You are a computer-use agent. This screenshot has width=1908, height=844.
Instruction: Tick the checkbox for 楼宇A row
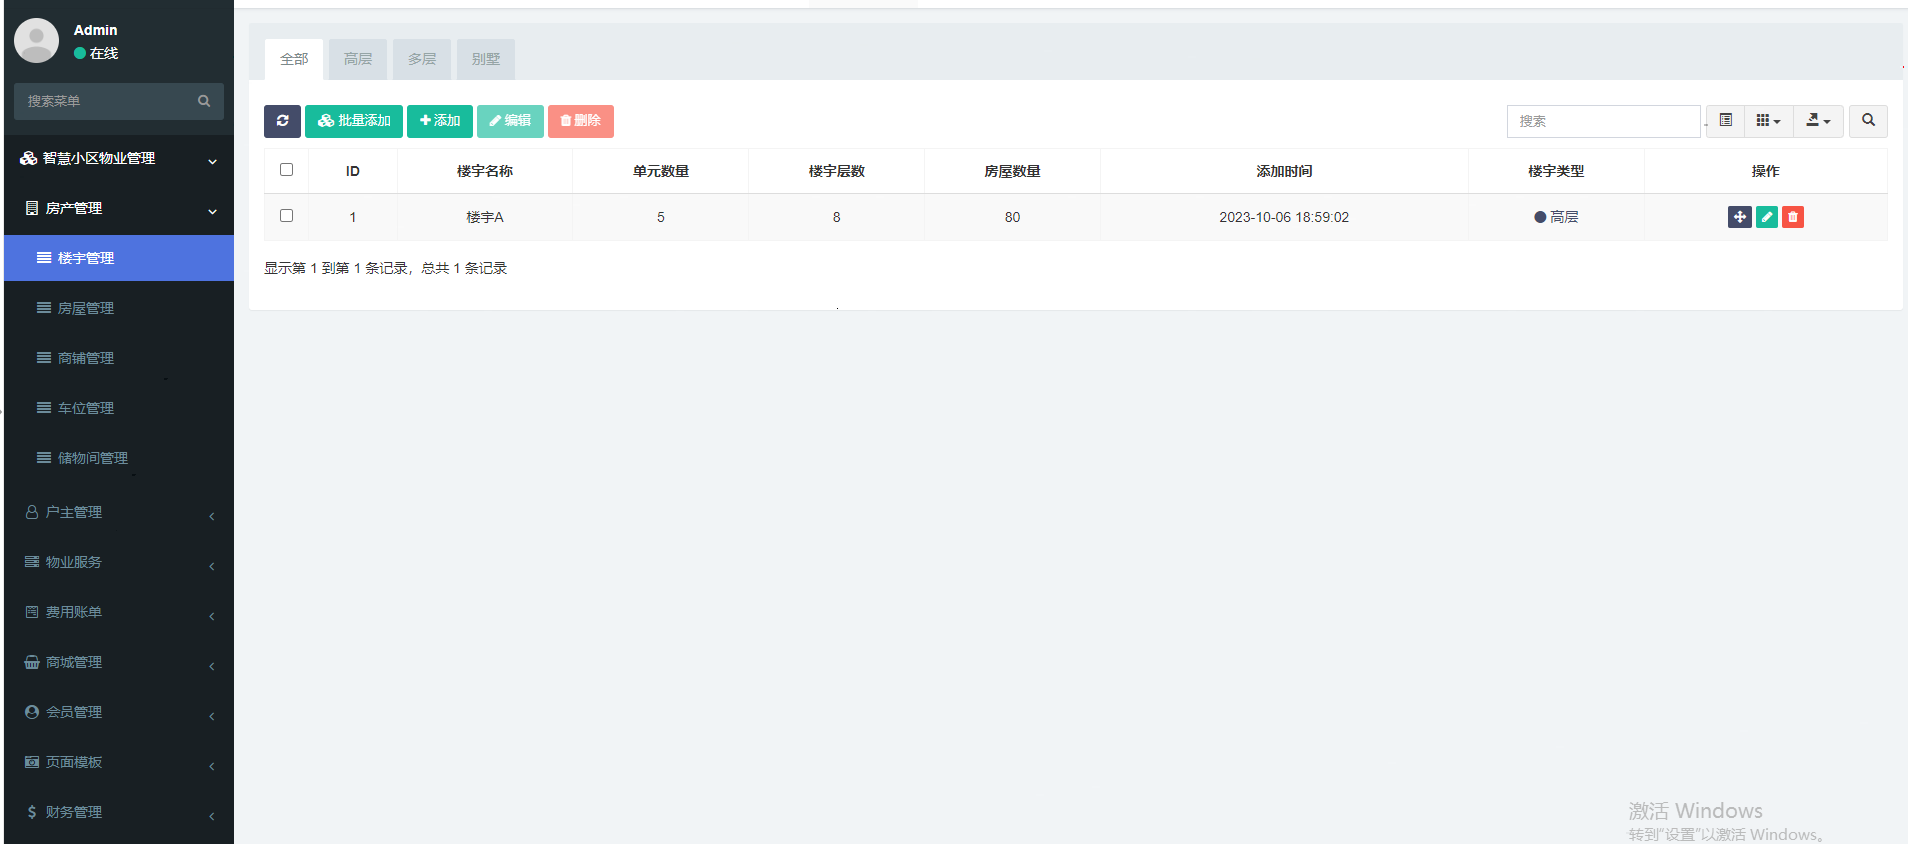287,216
